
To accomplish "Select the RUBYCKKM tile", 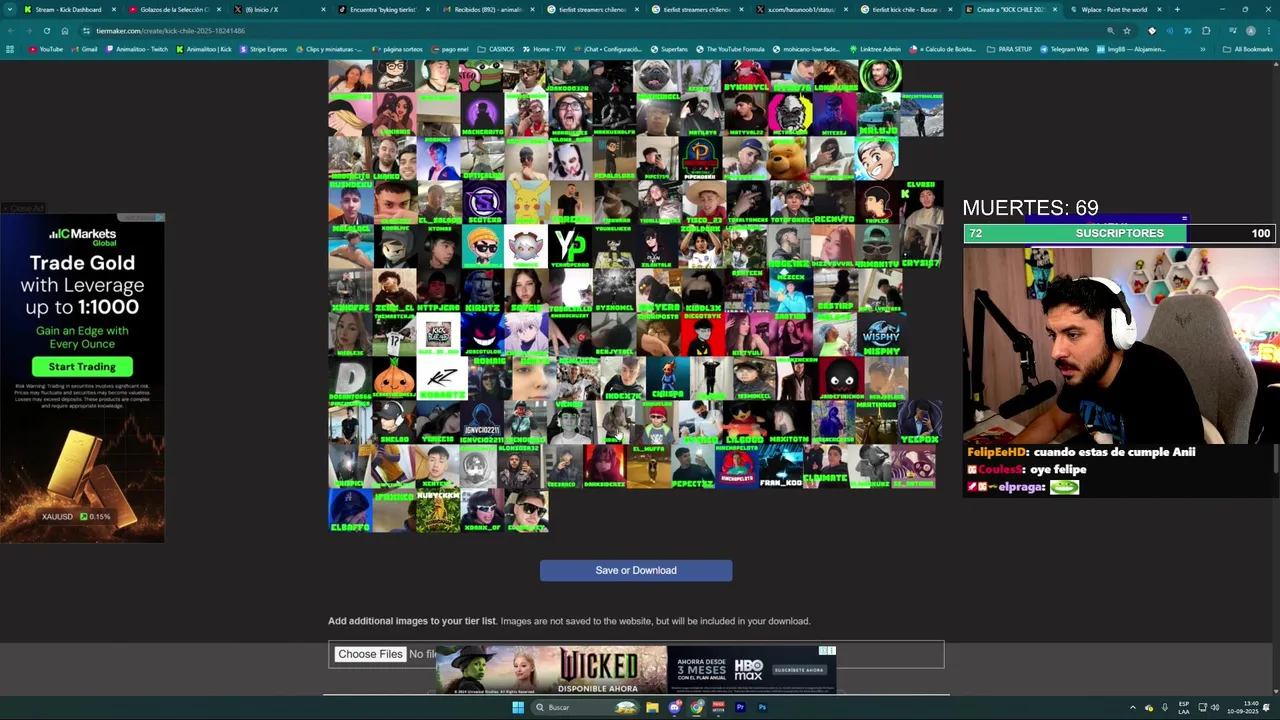I will (438, 511).
